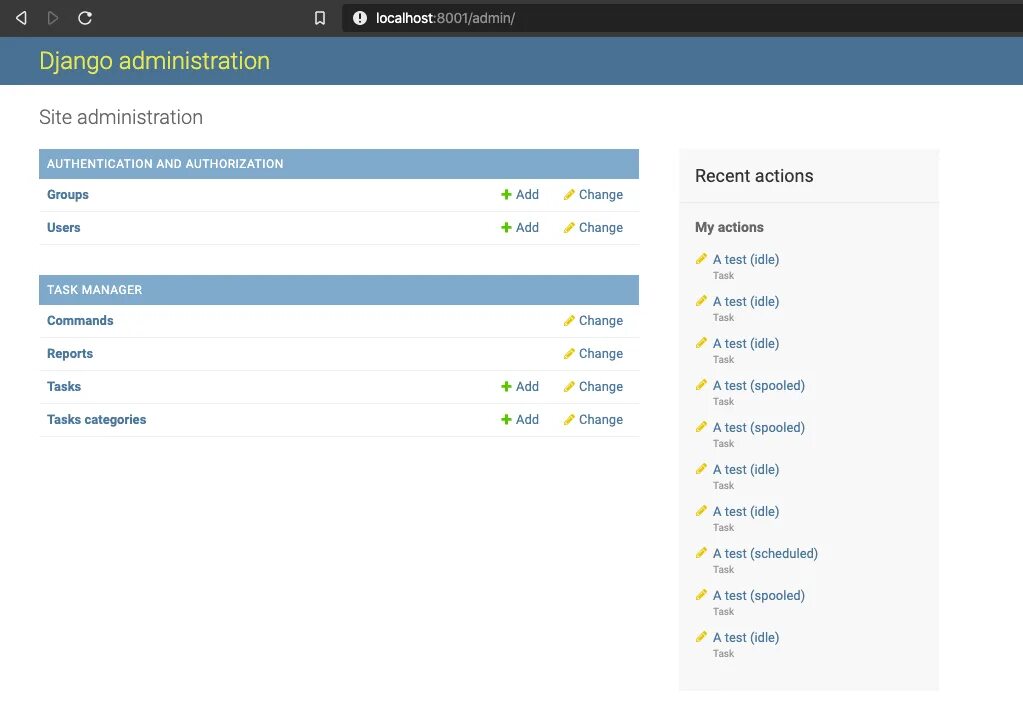Click the pencil icon beside first recent action
This screenshot has height=704, width=1023.
[701, 259]
